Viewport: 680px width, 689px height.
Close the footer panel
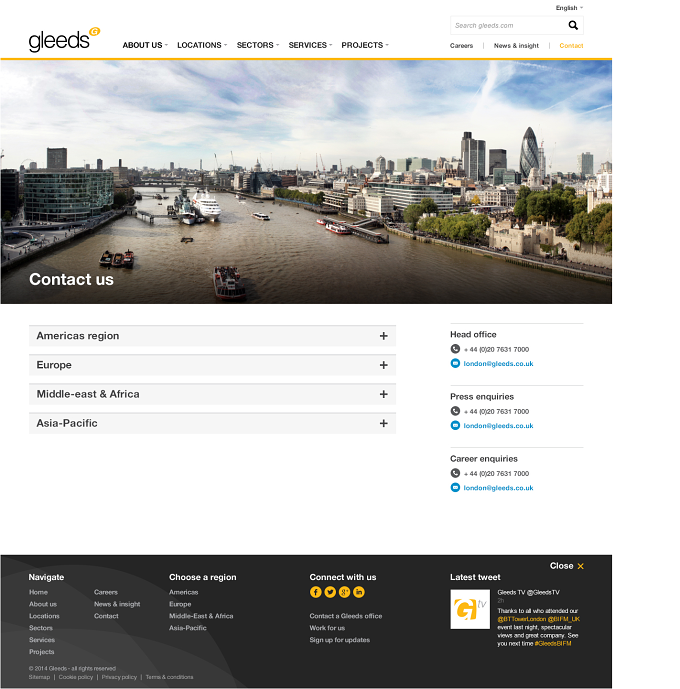(x=567, y=566)
